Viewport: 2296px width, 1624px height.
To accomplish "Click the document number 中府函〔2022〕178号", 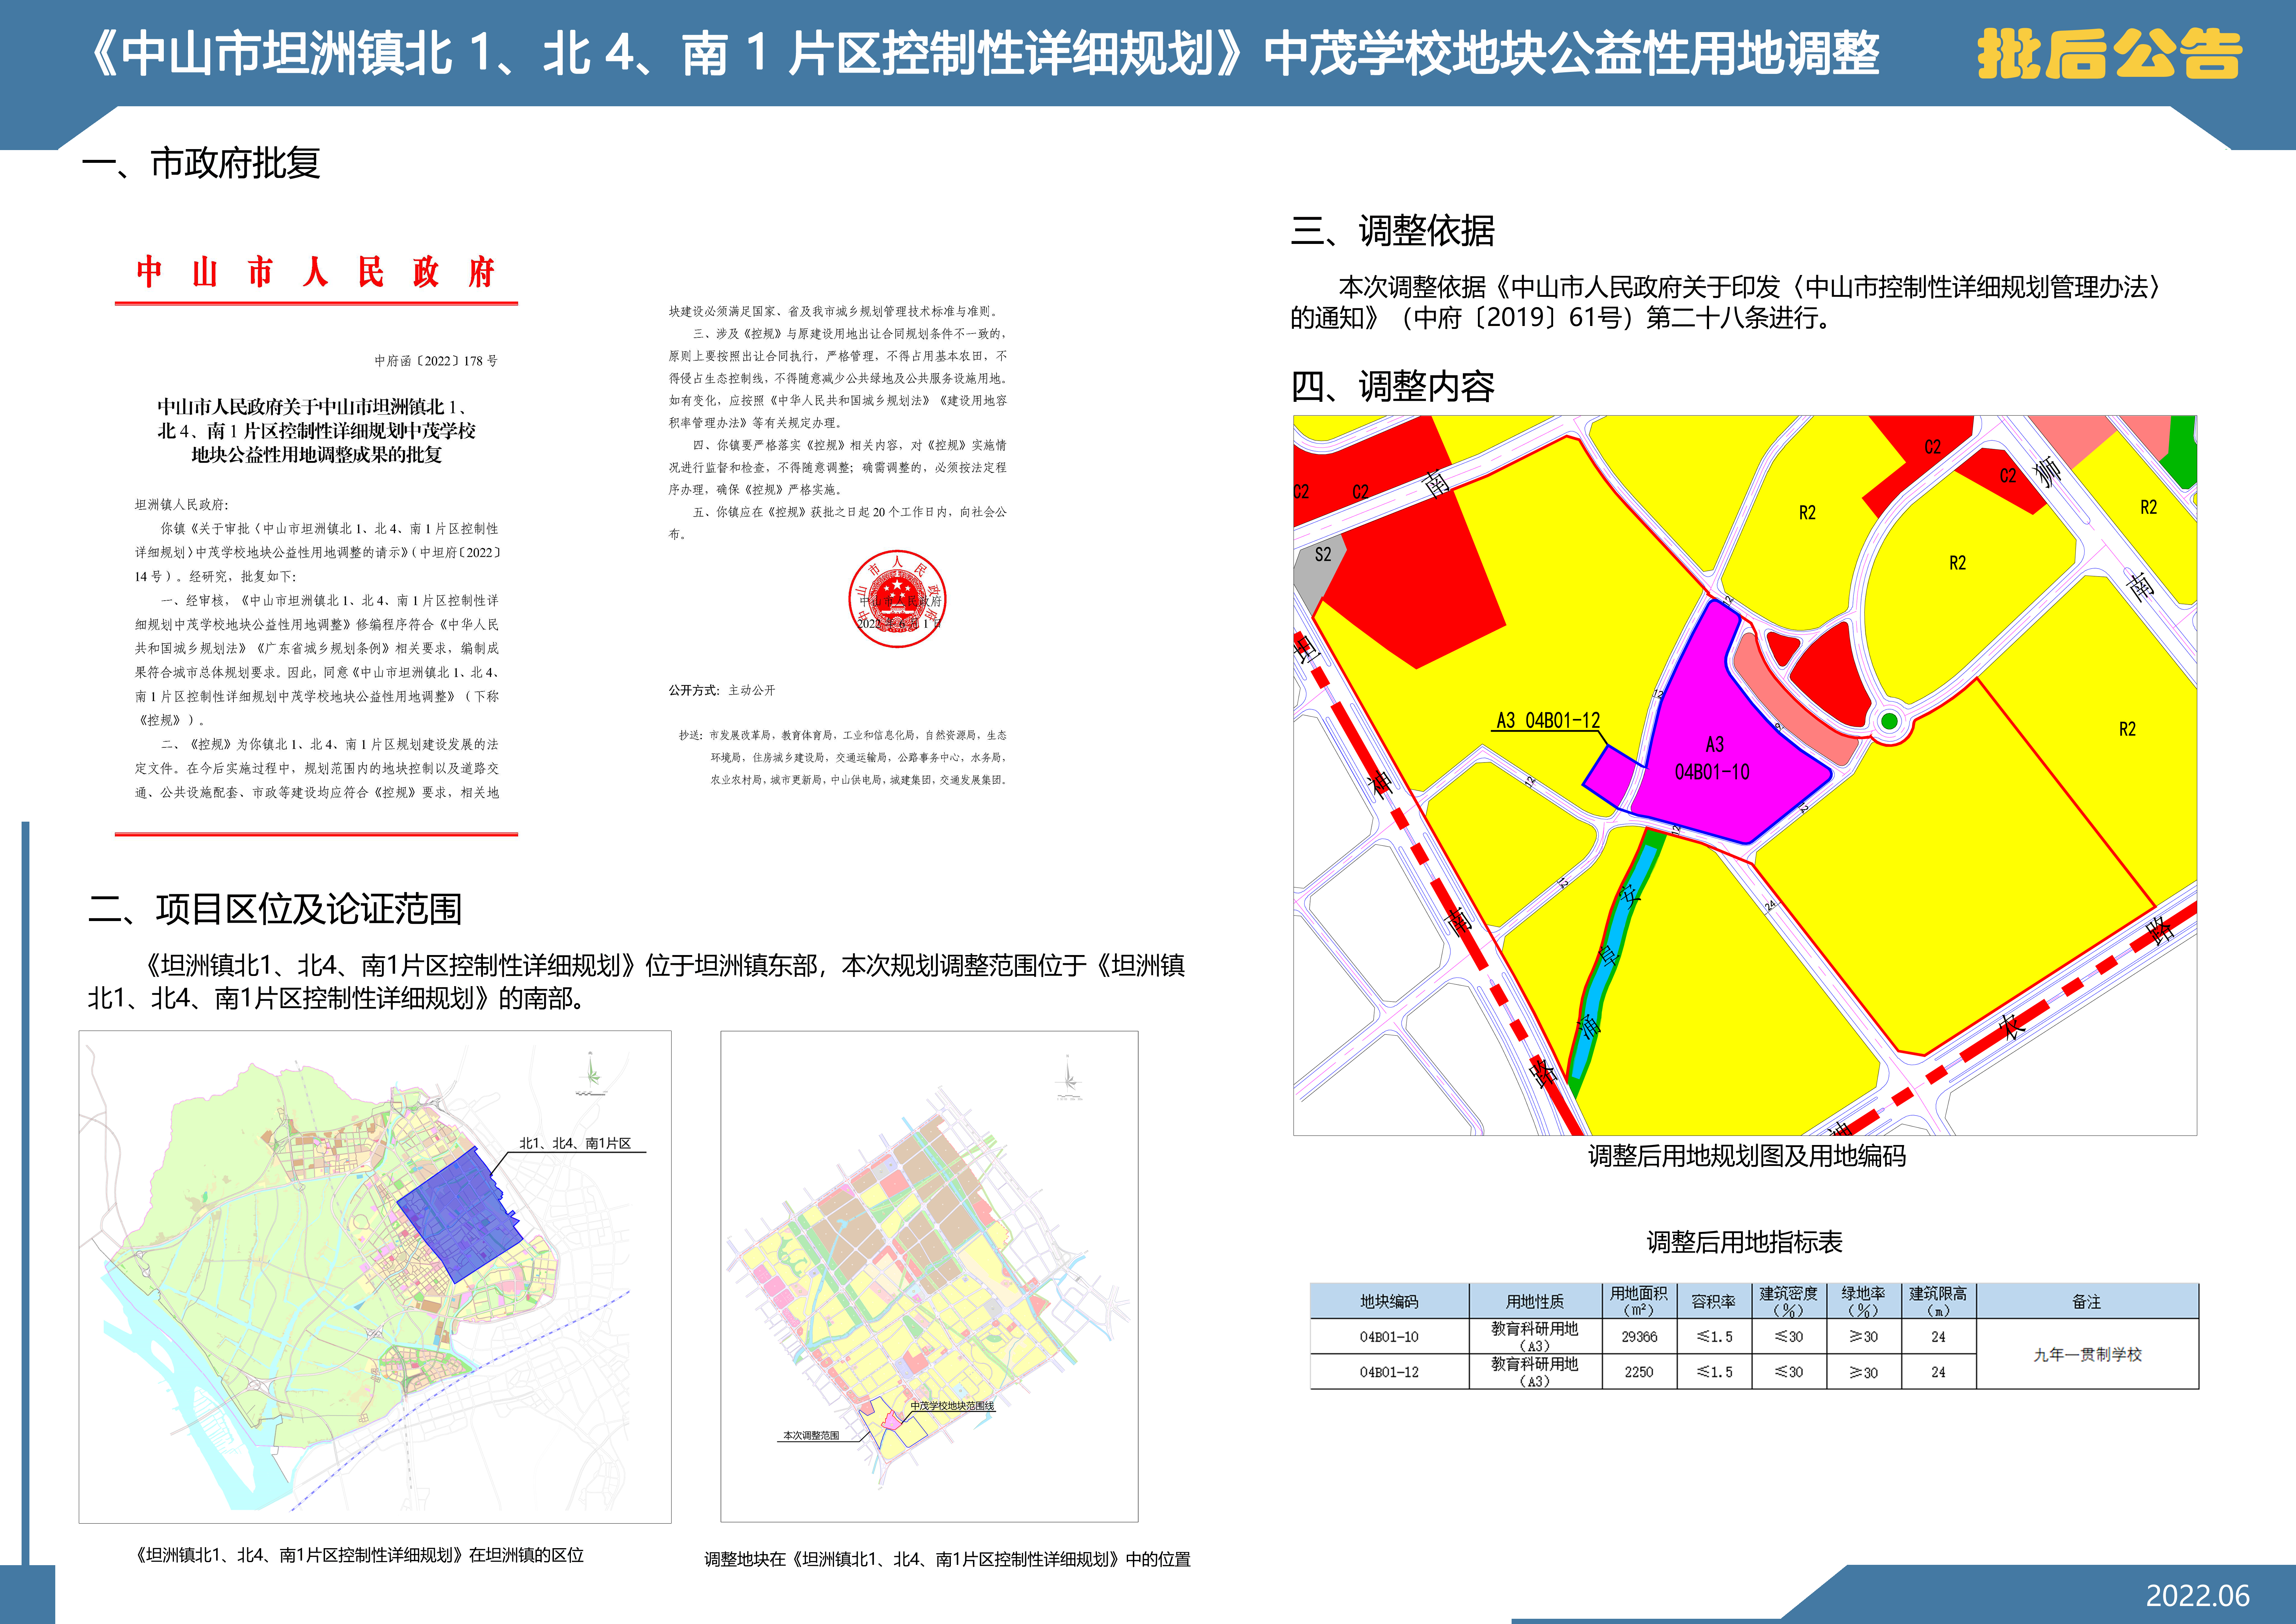I will [x=436, y=361].
